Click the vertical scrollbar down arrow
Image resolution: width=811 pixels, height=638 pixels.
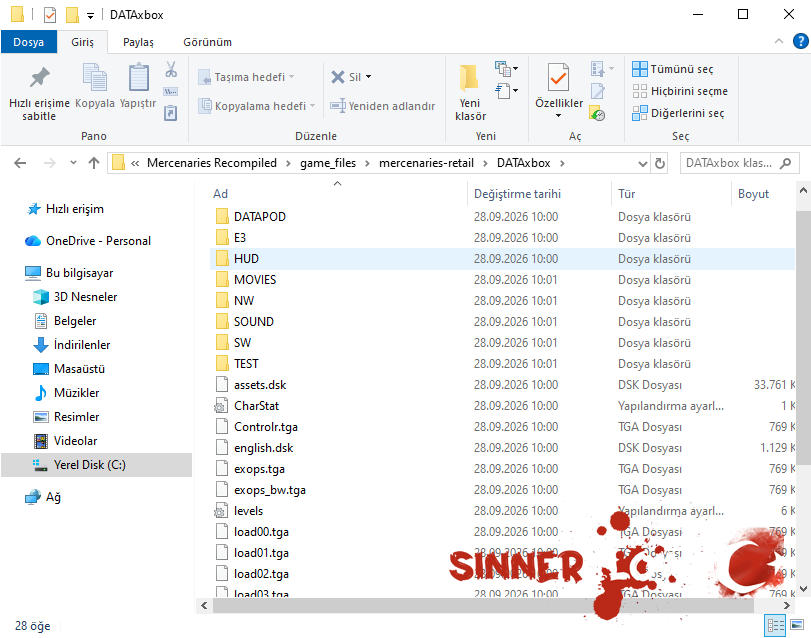[803, 588]
